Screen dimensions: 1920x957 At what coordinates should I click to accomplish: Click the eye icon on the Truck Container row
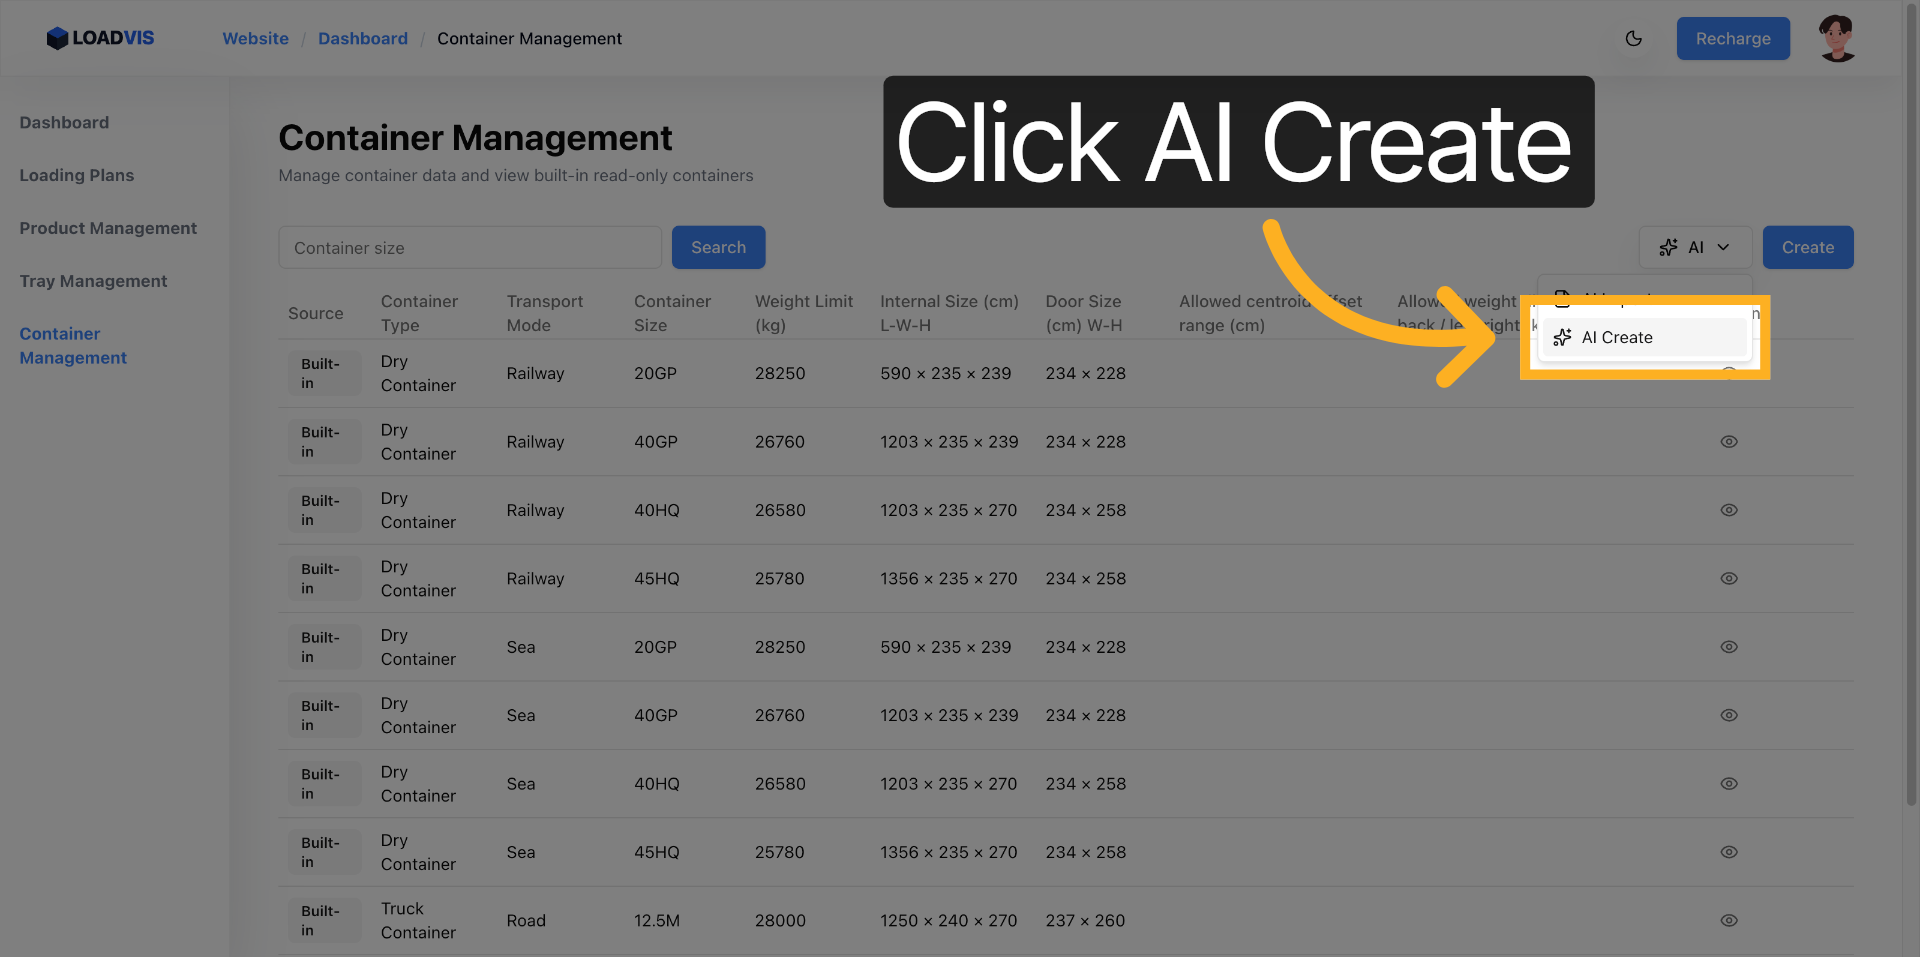(x=1729, y=920)
